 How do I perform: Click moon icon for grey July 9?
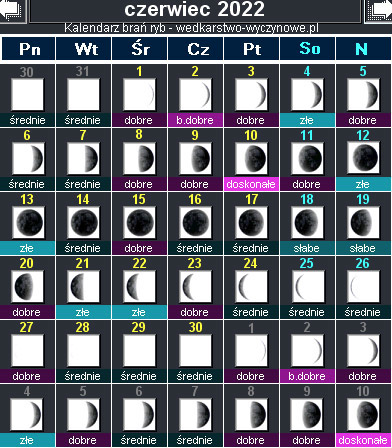(x=307, y=415)
